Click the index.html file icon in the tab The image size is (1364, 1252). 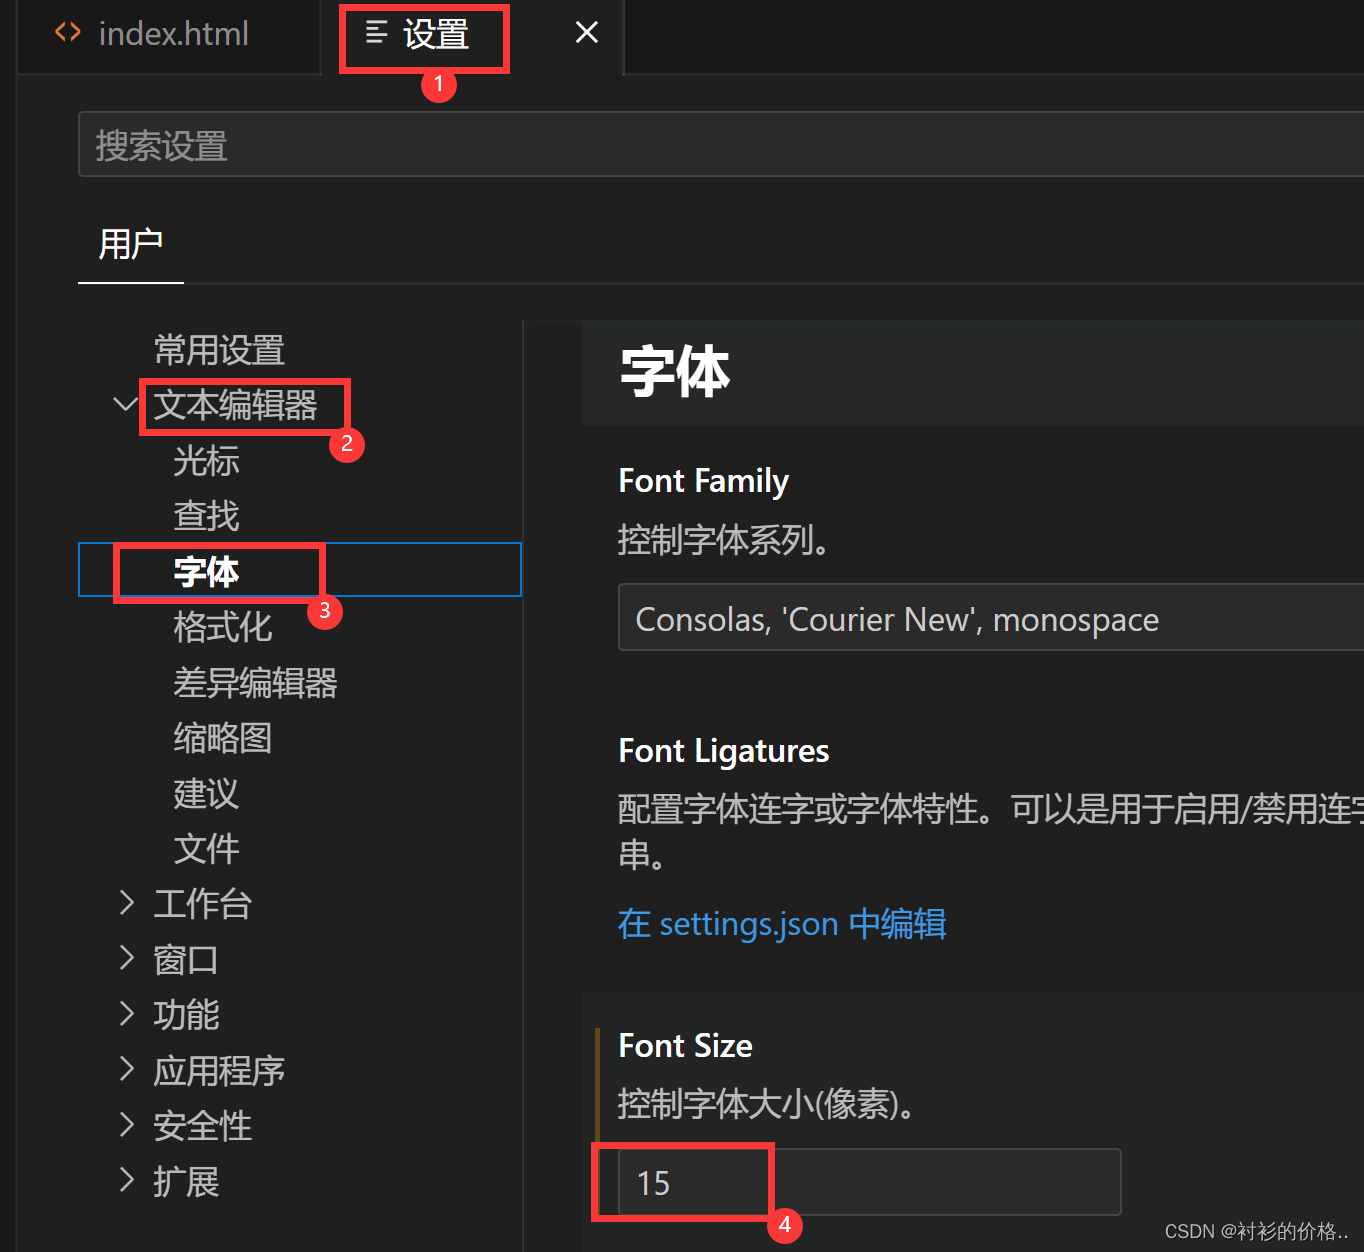click(x=67, y=33)
